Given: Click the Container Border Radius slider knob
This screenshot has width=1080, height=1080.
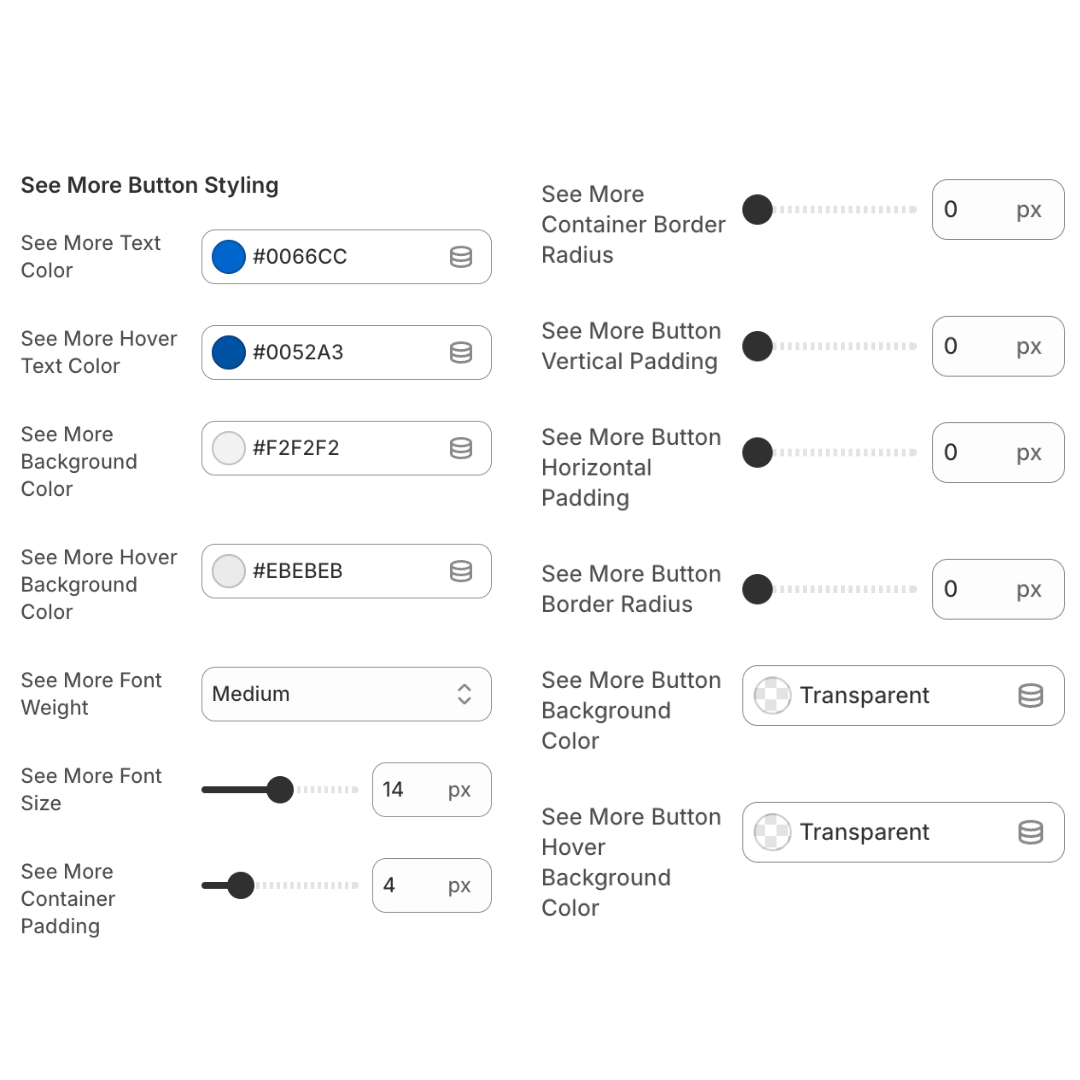Looking at the screenshot, I should (x=758, y=209).
